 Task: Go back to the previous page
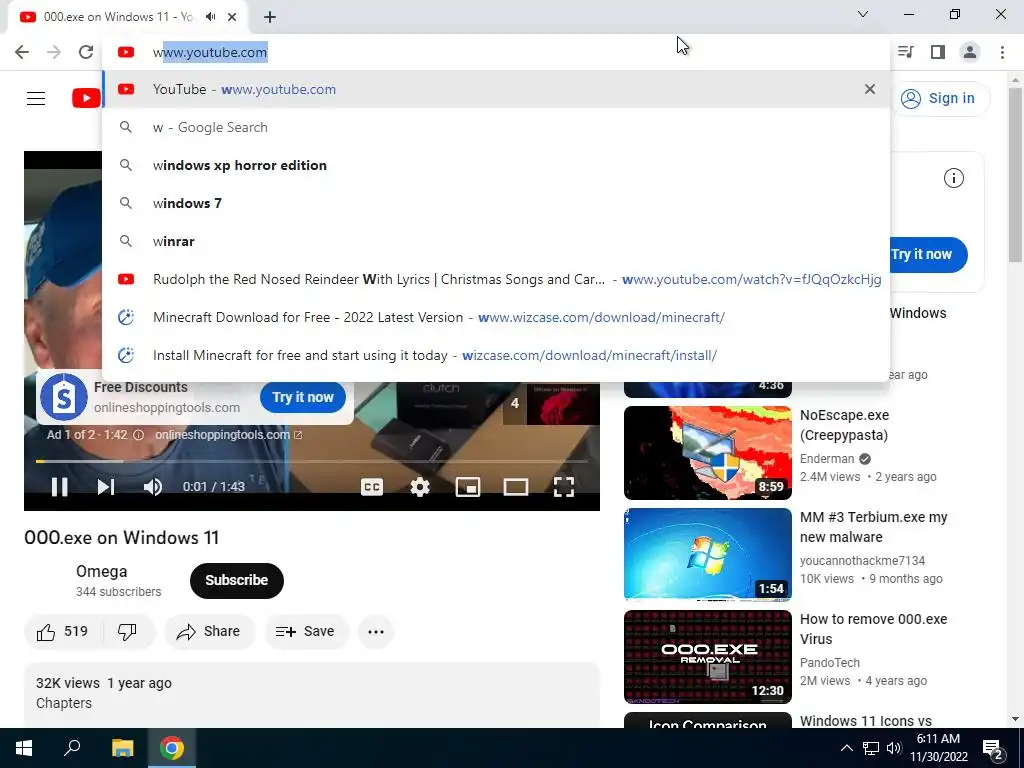point(22,52)
